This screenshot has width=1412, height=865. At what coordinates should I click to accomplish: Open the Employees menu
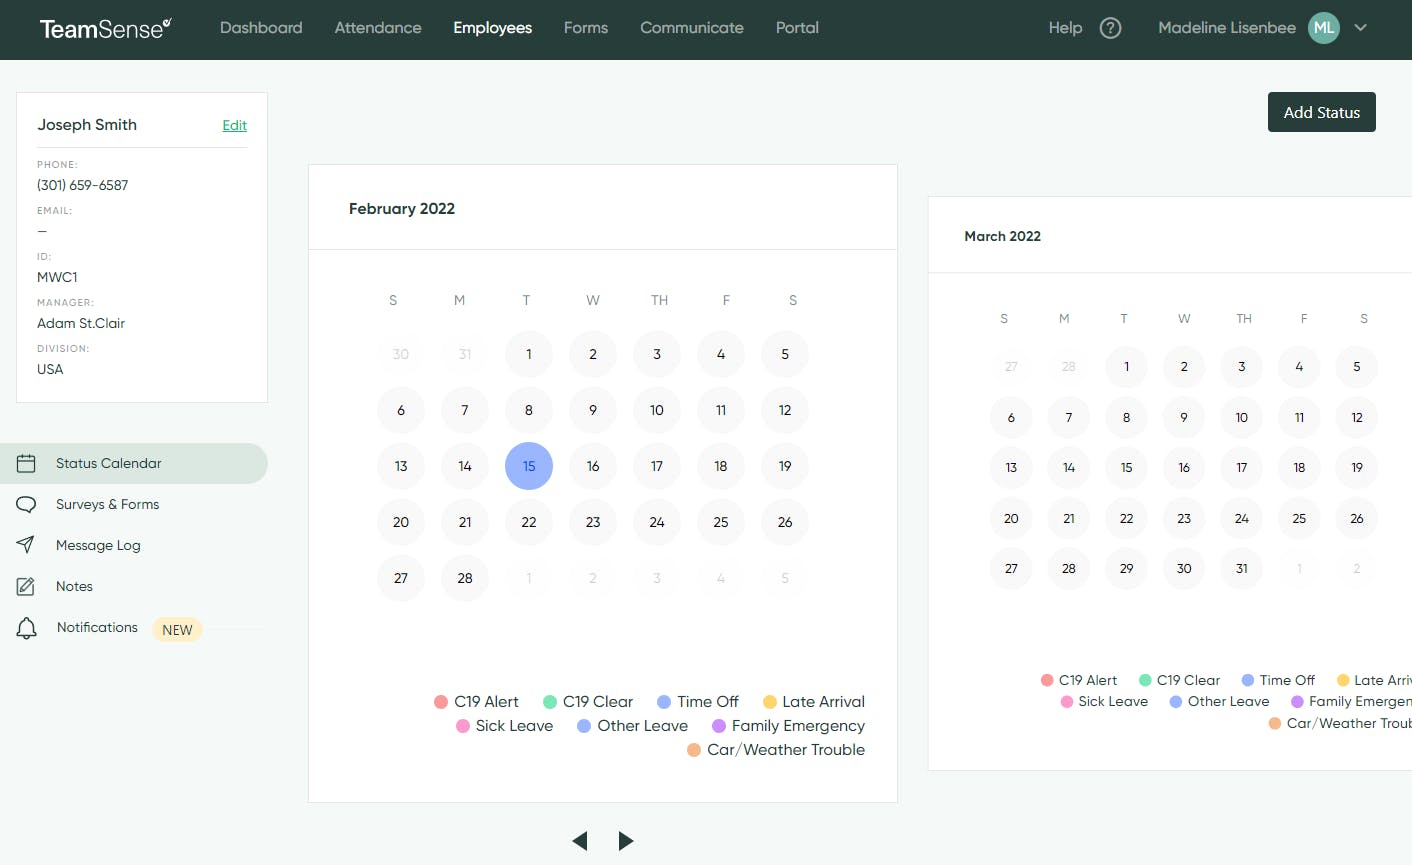tap(492, 28)
